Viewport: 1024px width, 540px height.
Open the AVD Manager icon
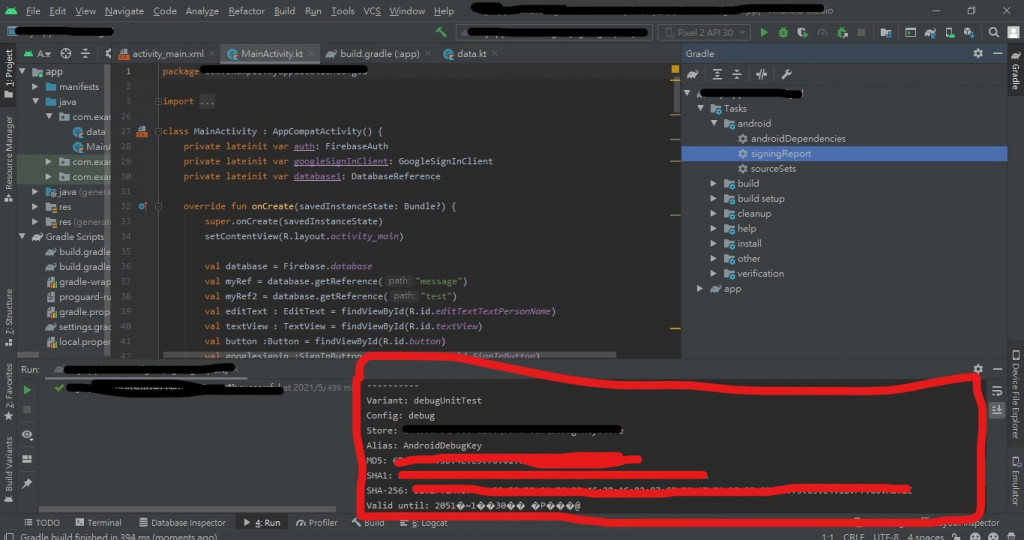tap(950, 32)
